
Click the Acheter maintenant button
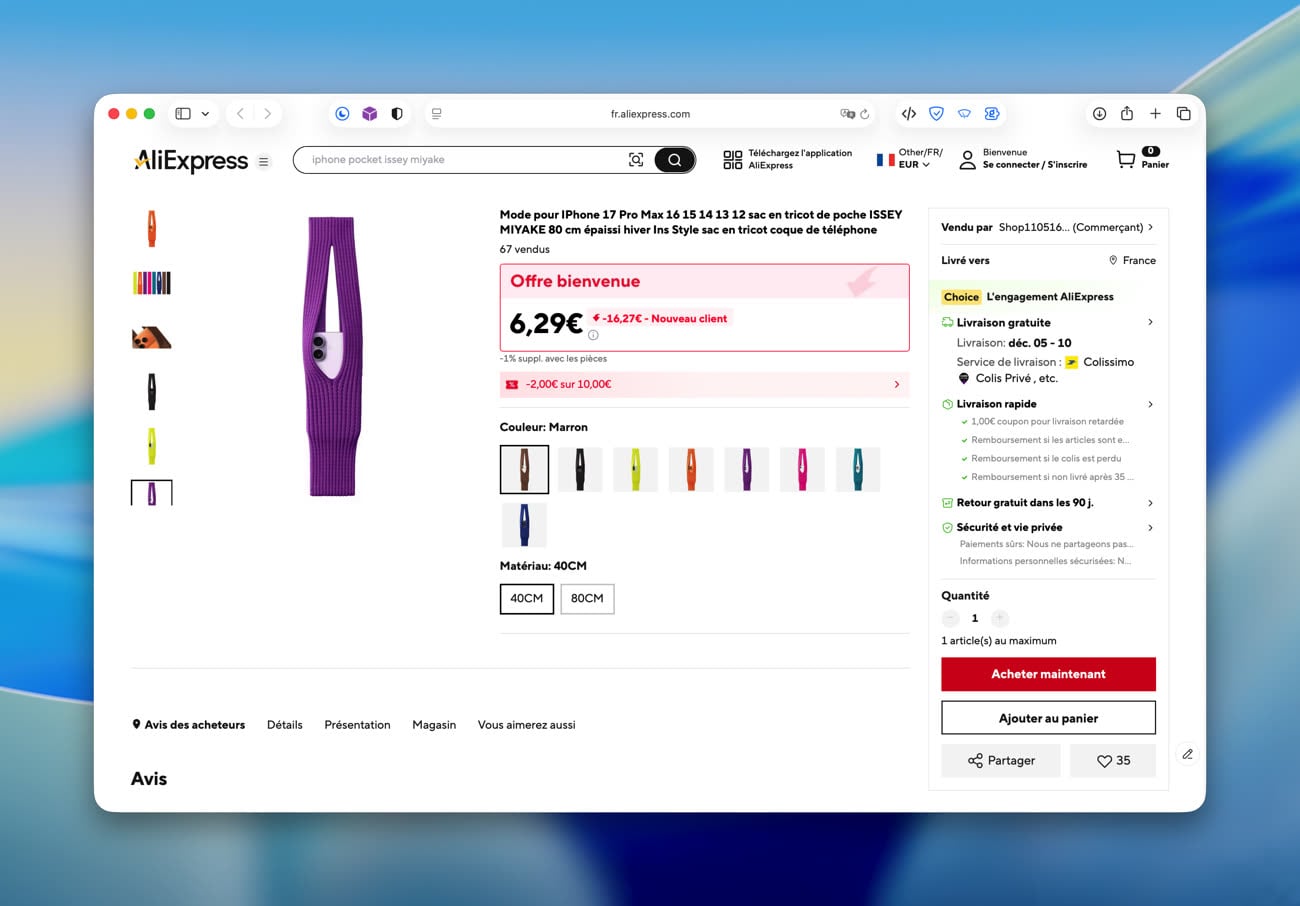point(1048,674)
